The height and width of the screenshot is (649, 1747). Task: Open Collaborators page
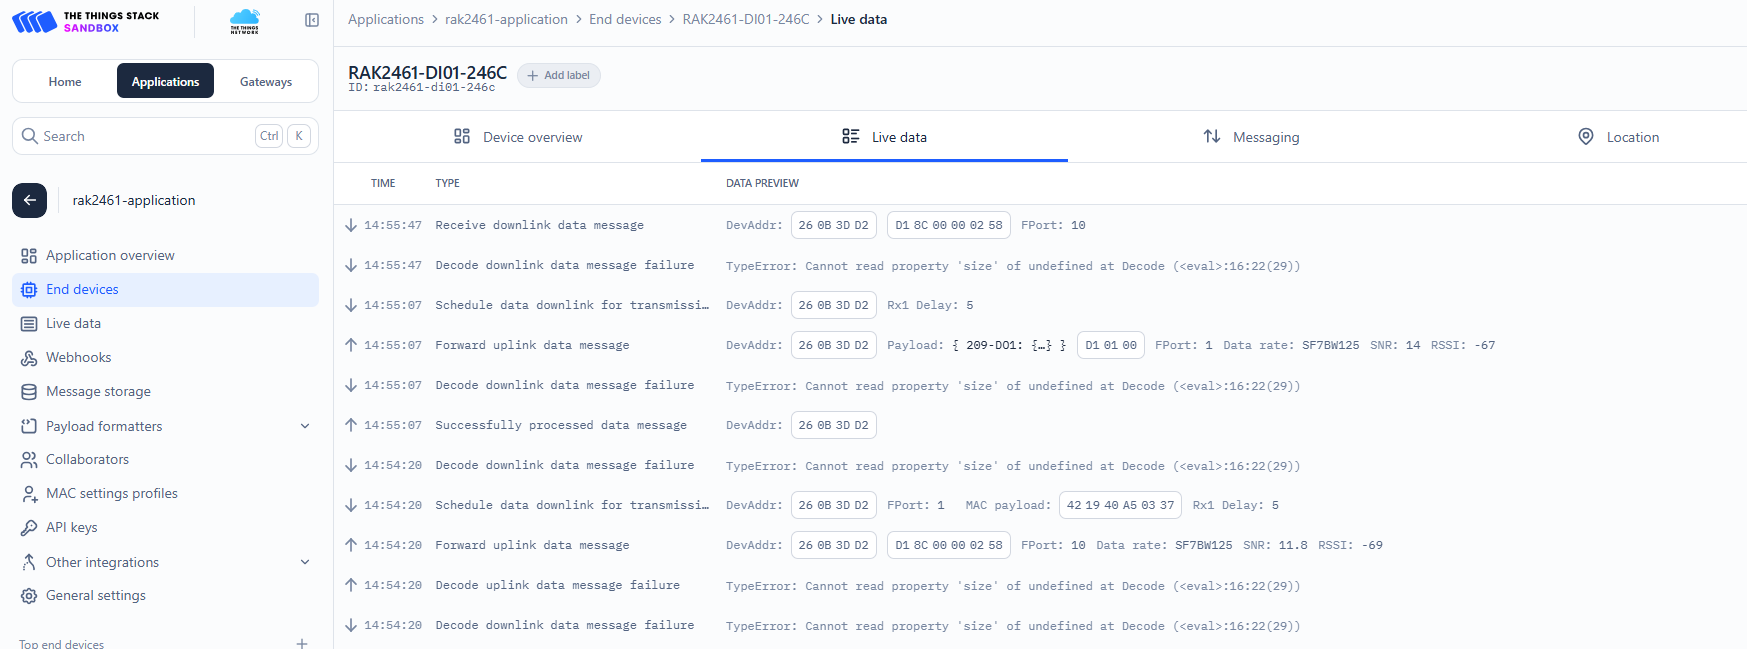point(87,459)
